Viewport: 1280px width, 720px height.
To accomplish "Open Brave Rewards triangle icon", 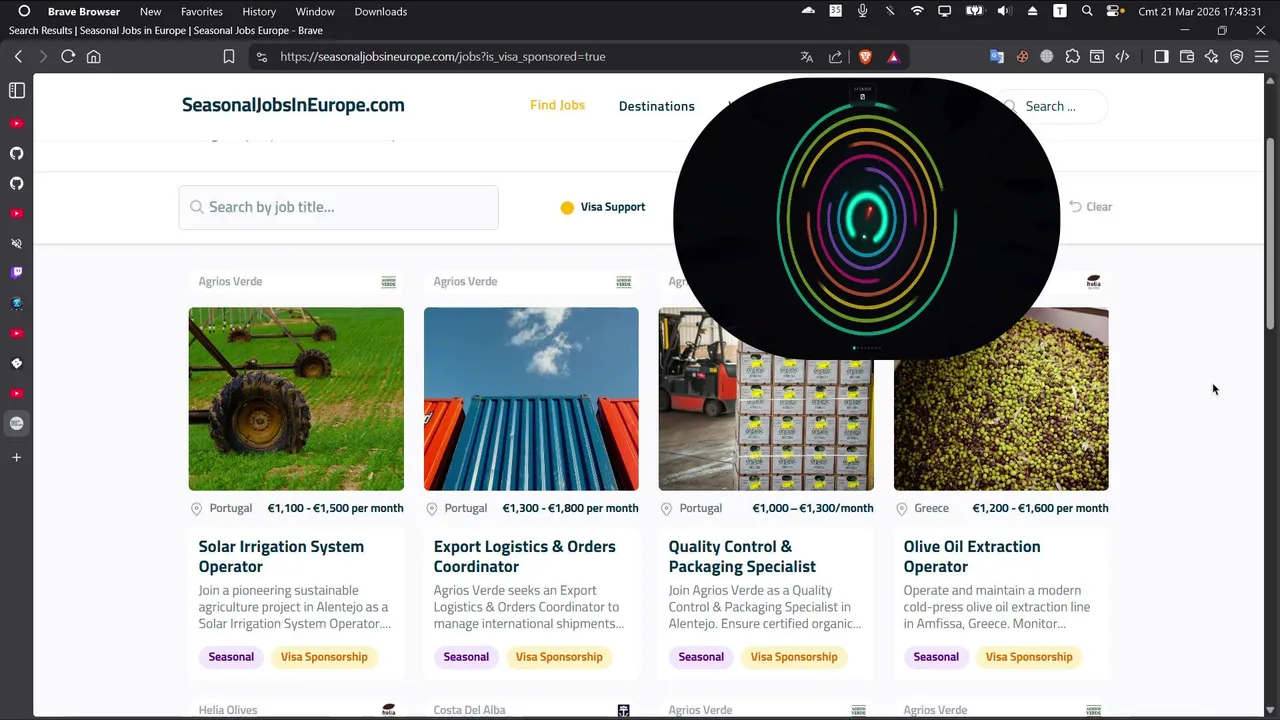I will click(x=893, y=57).
